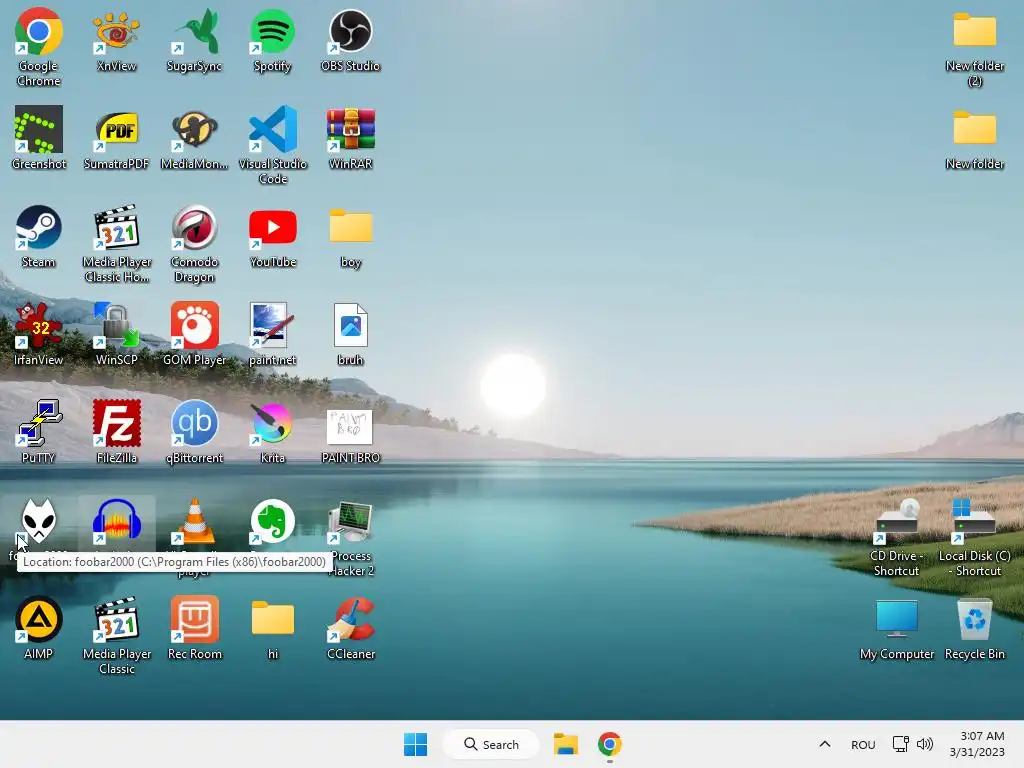This screenshot has height=768, width=1024.
Task: Click the PuTTY desktop icon
Action: [39, 423]
